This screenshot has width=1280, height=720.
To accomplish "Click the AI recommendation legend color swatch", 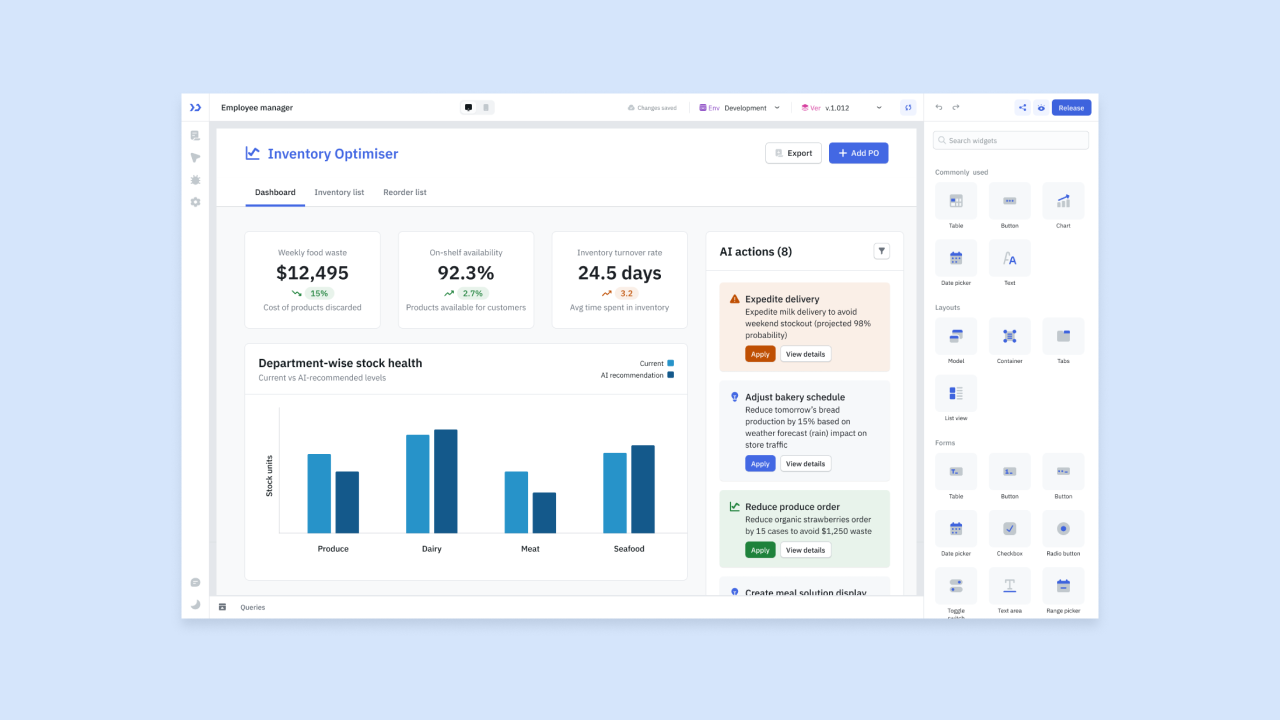I will (670, 375).
